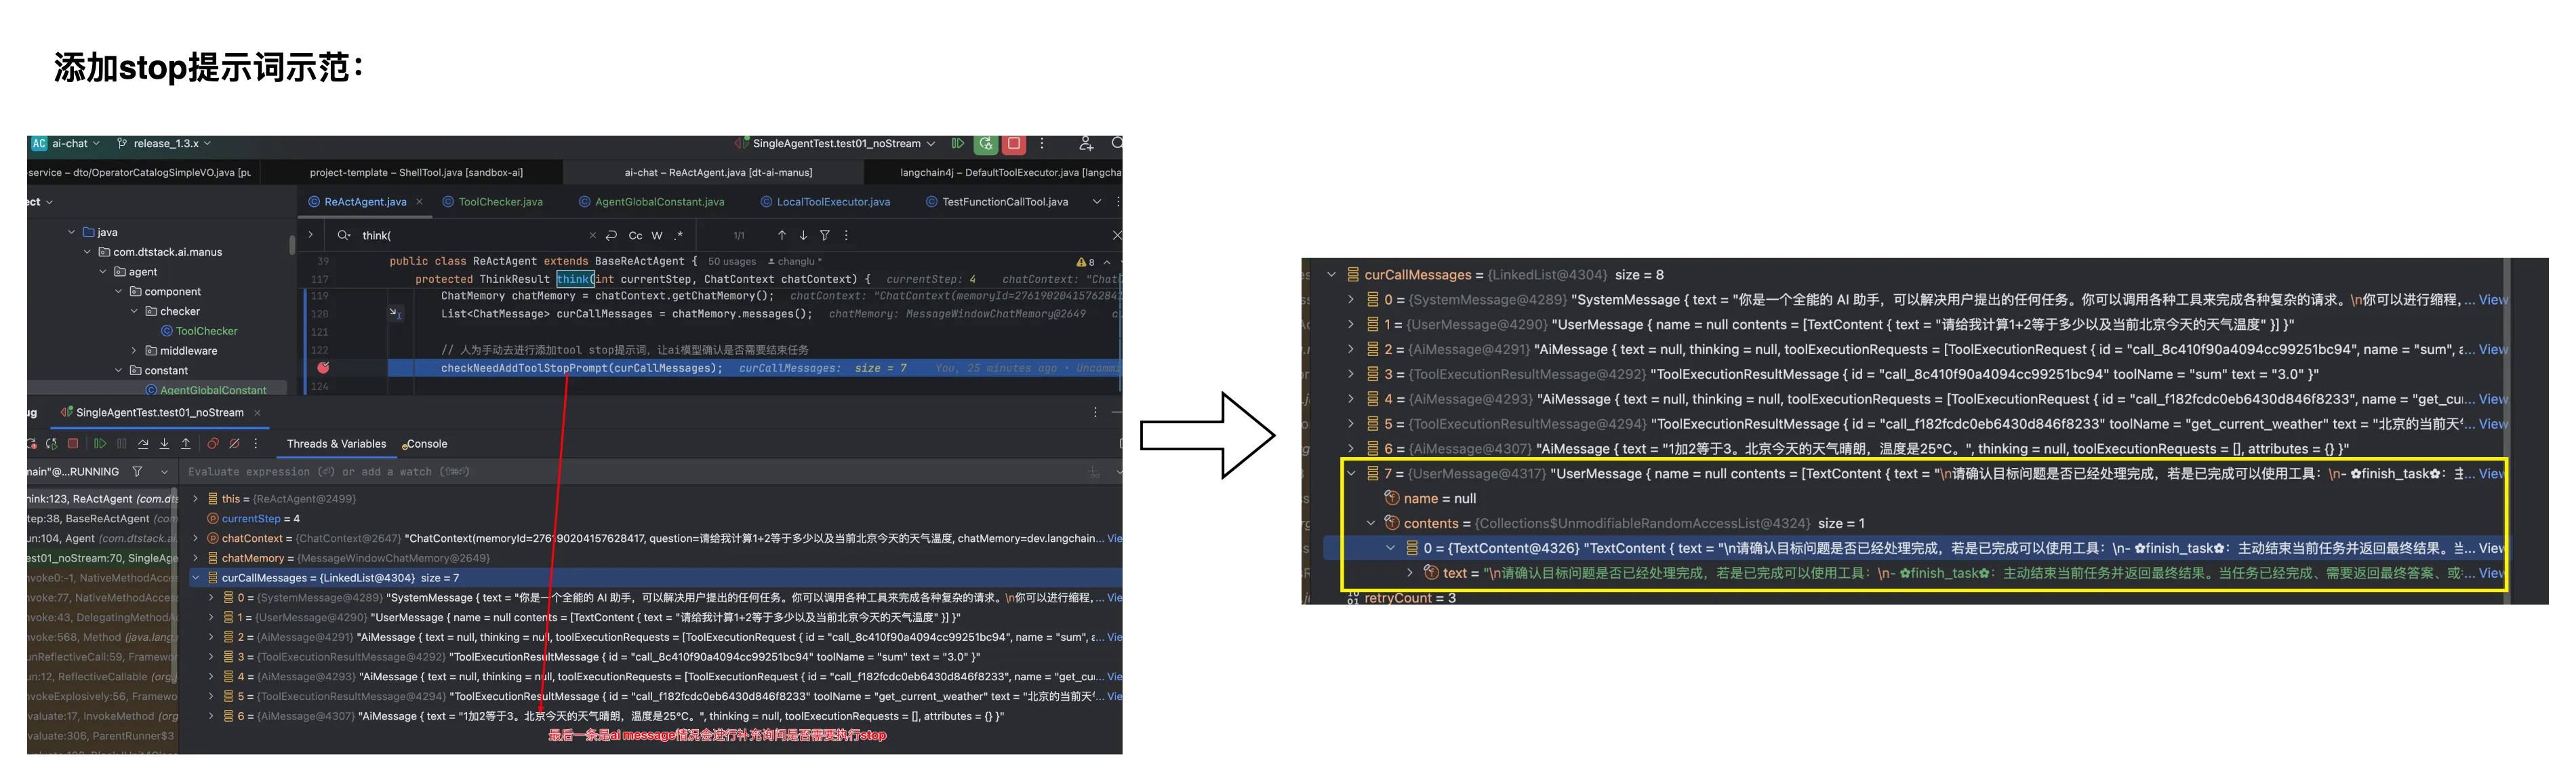Click the breakpoint on the checkNeedAddToolStopPrompt line

(x=323, y=368)
